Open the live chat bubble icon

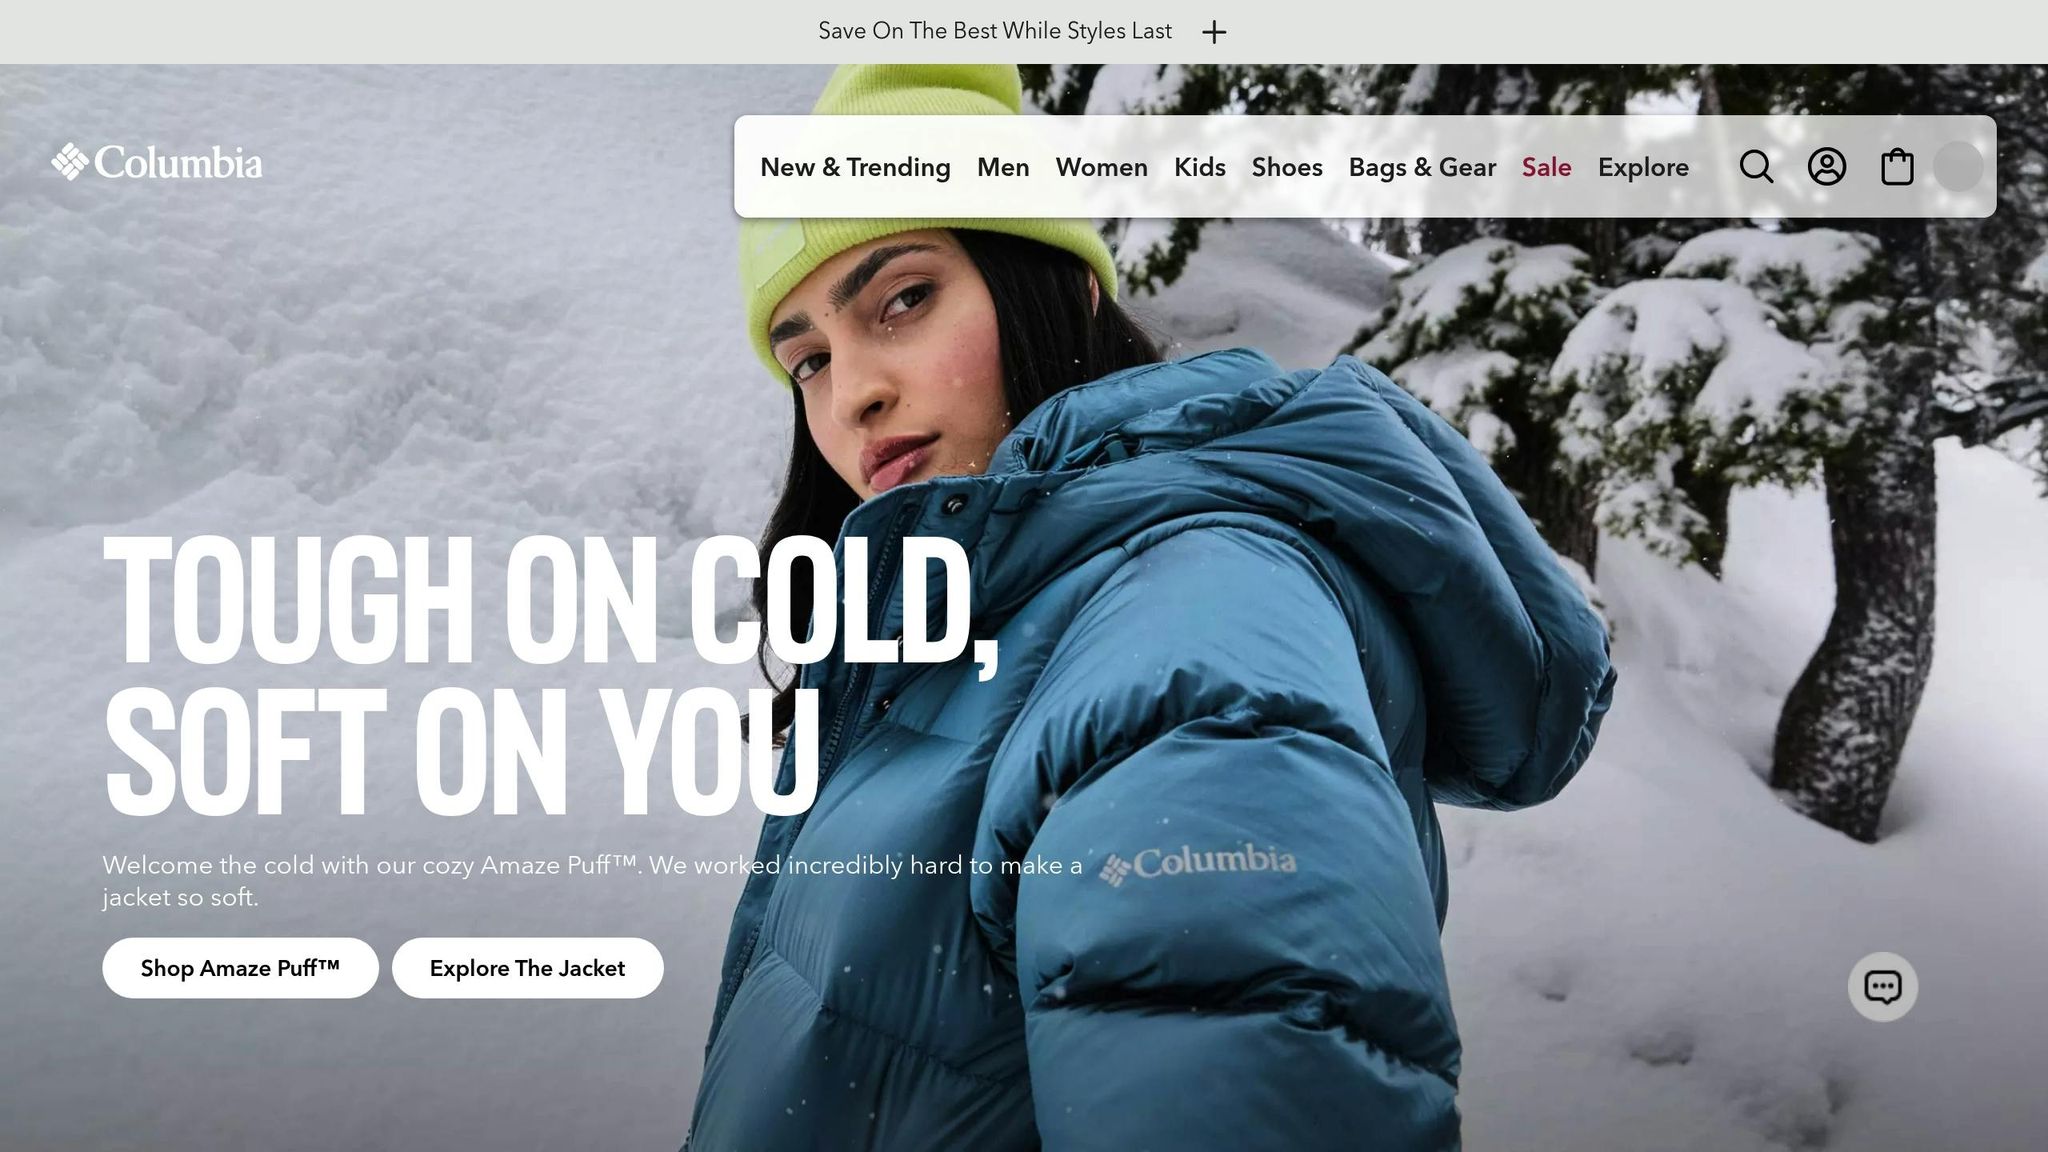coord(1882,987)
